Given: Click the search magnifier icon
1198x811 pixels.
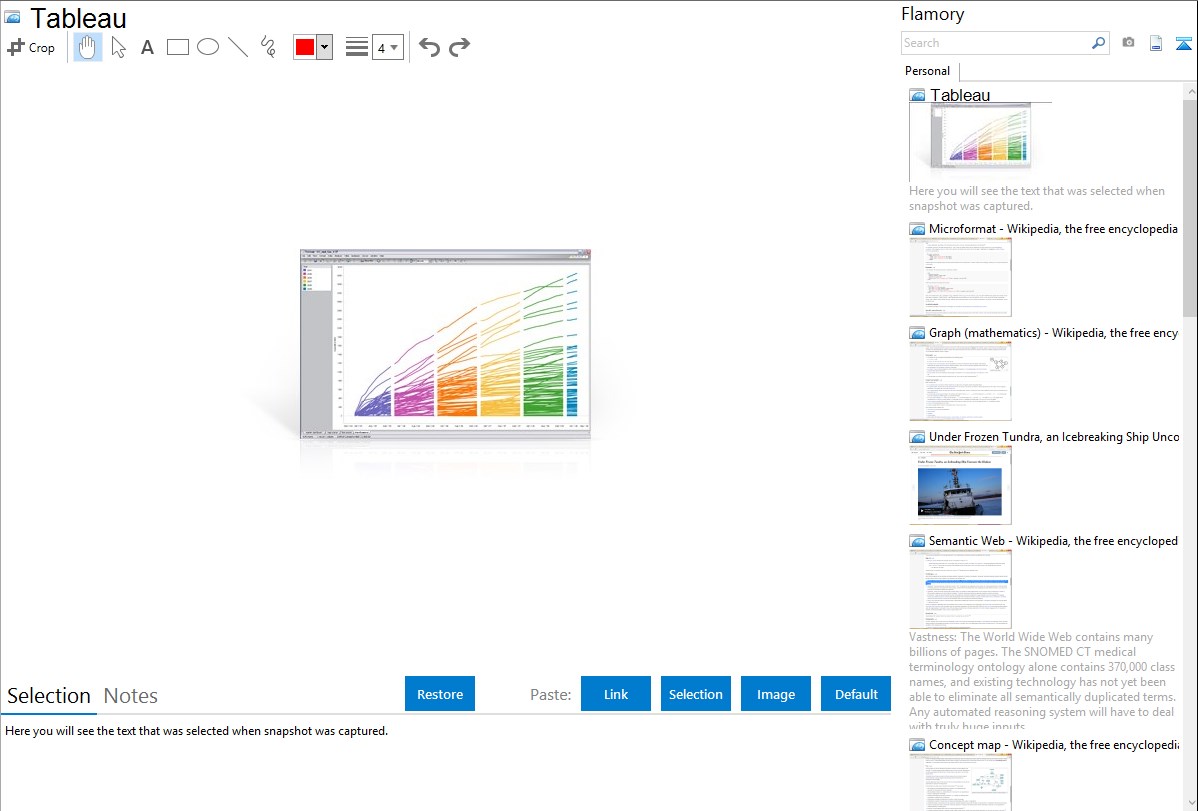Looking at the screenshot, I should tap(1098, 43).
